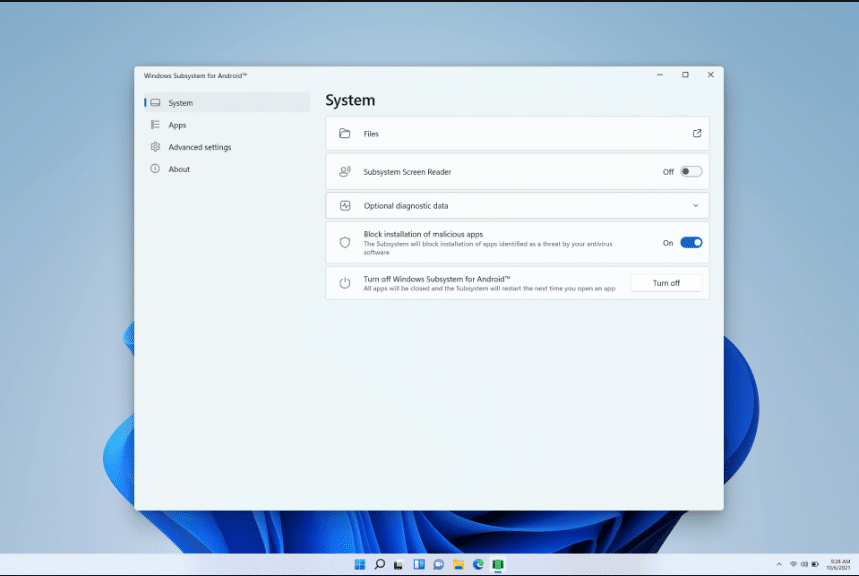Open the About page in sidebar

pyautogui.click(x=179, y=169)
